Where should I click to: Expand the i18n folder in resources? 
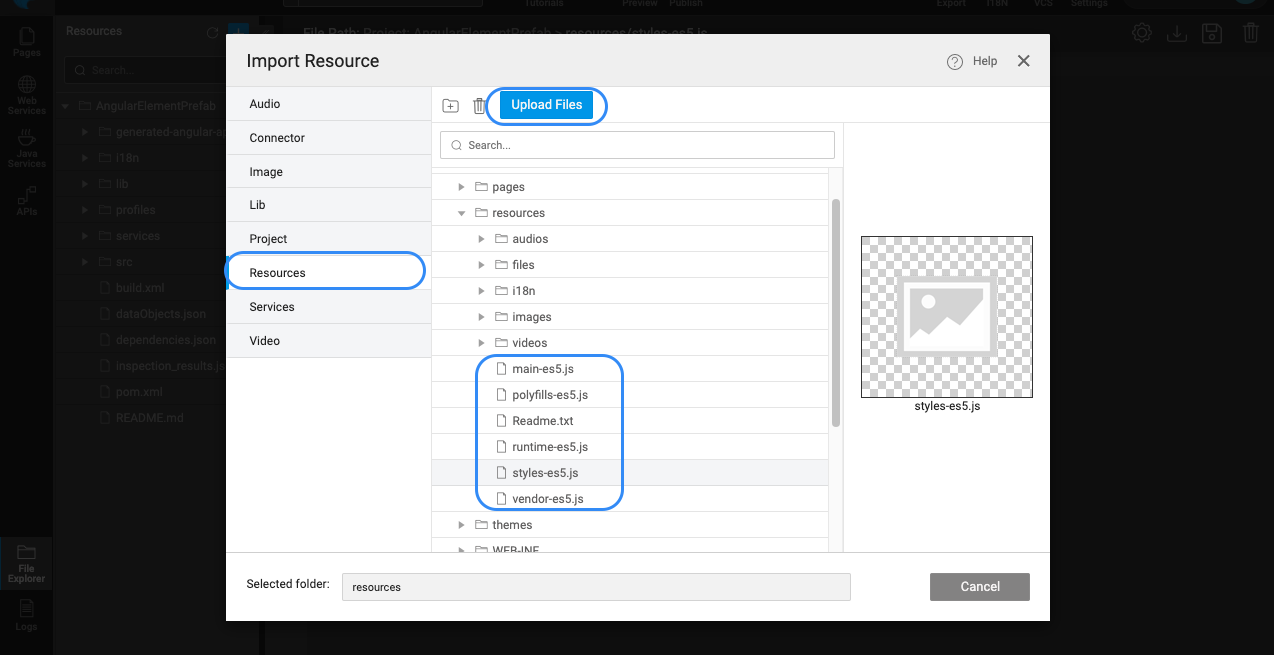coord(481,291)
